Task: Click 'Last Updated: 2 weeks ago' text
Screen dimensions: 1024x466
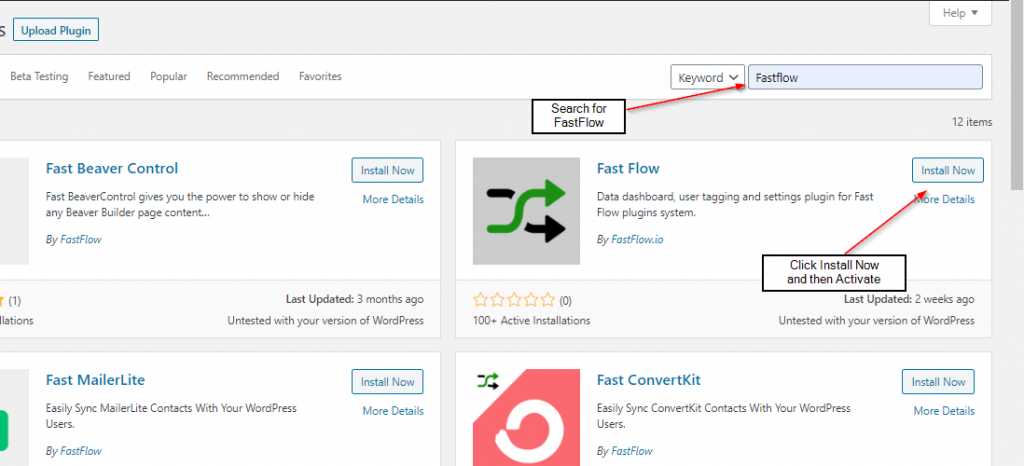Action: coord(909,300)
